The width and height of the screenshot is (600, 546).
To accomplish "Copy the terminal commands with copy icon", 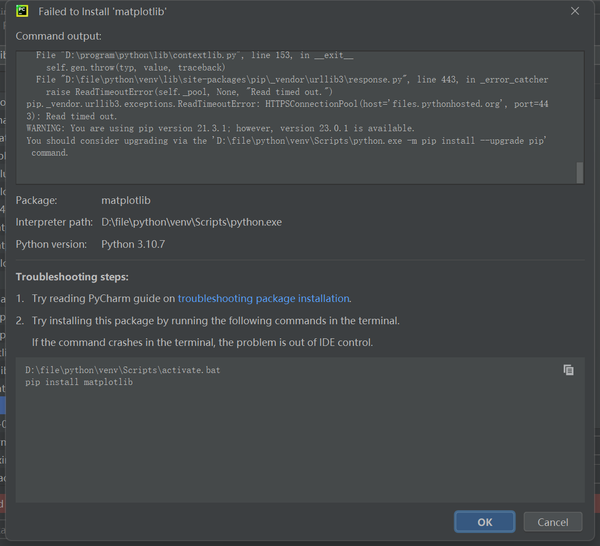I will [x=568, y=370].
